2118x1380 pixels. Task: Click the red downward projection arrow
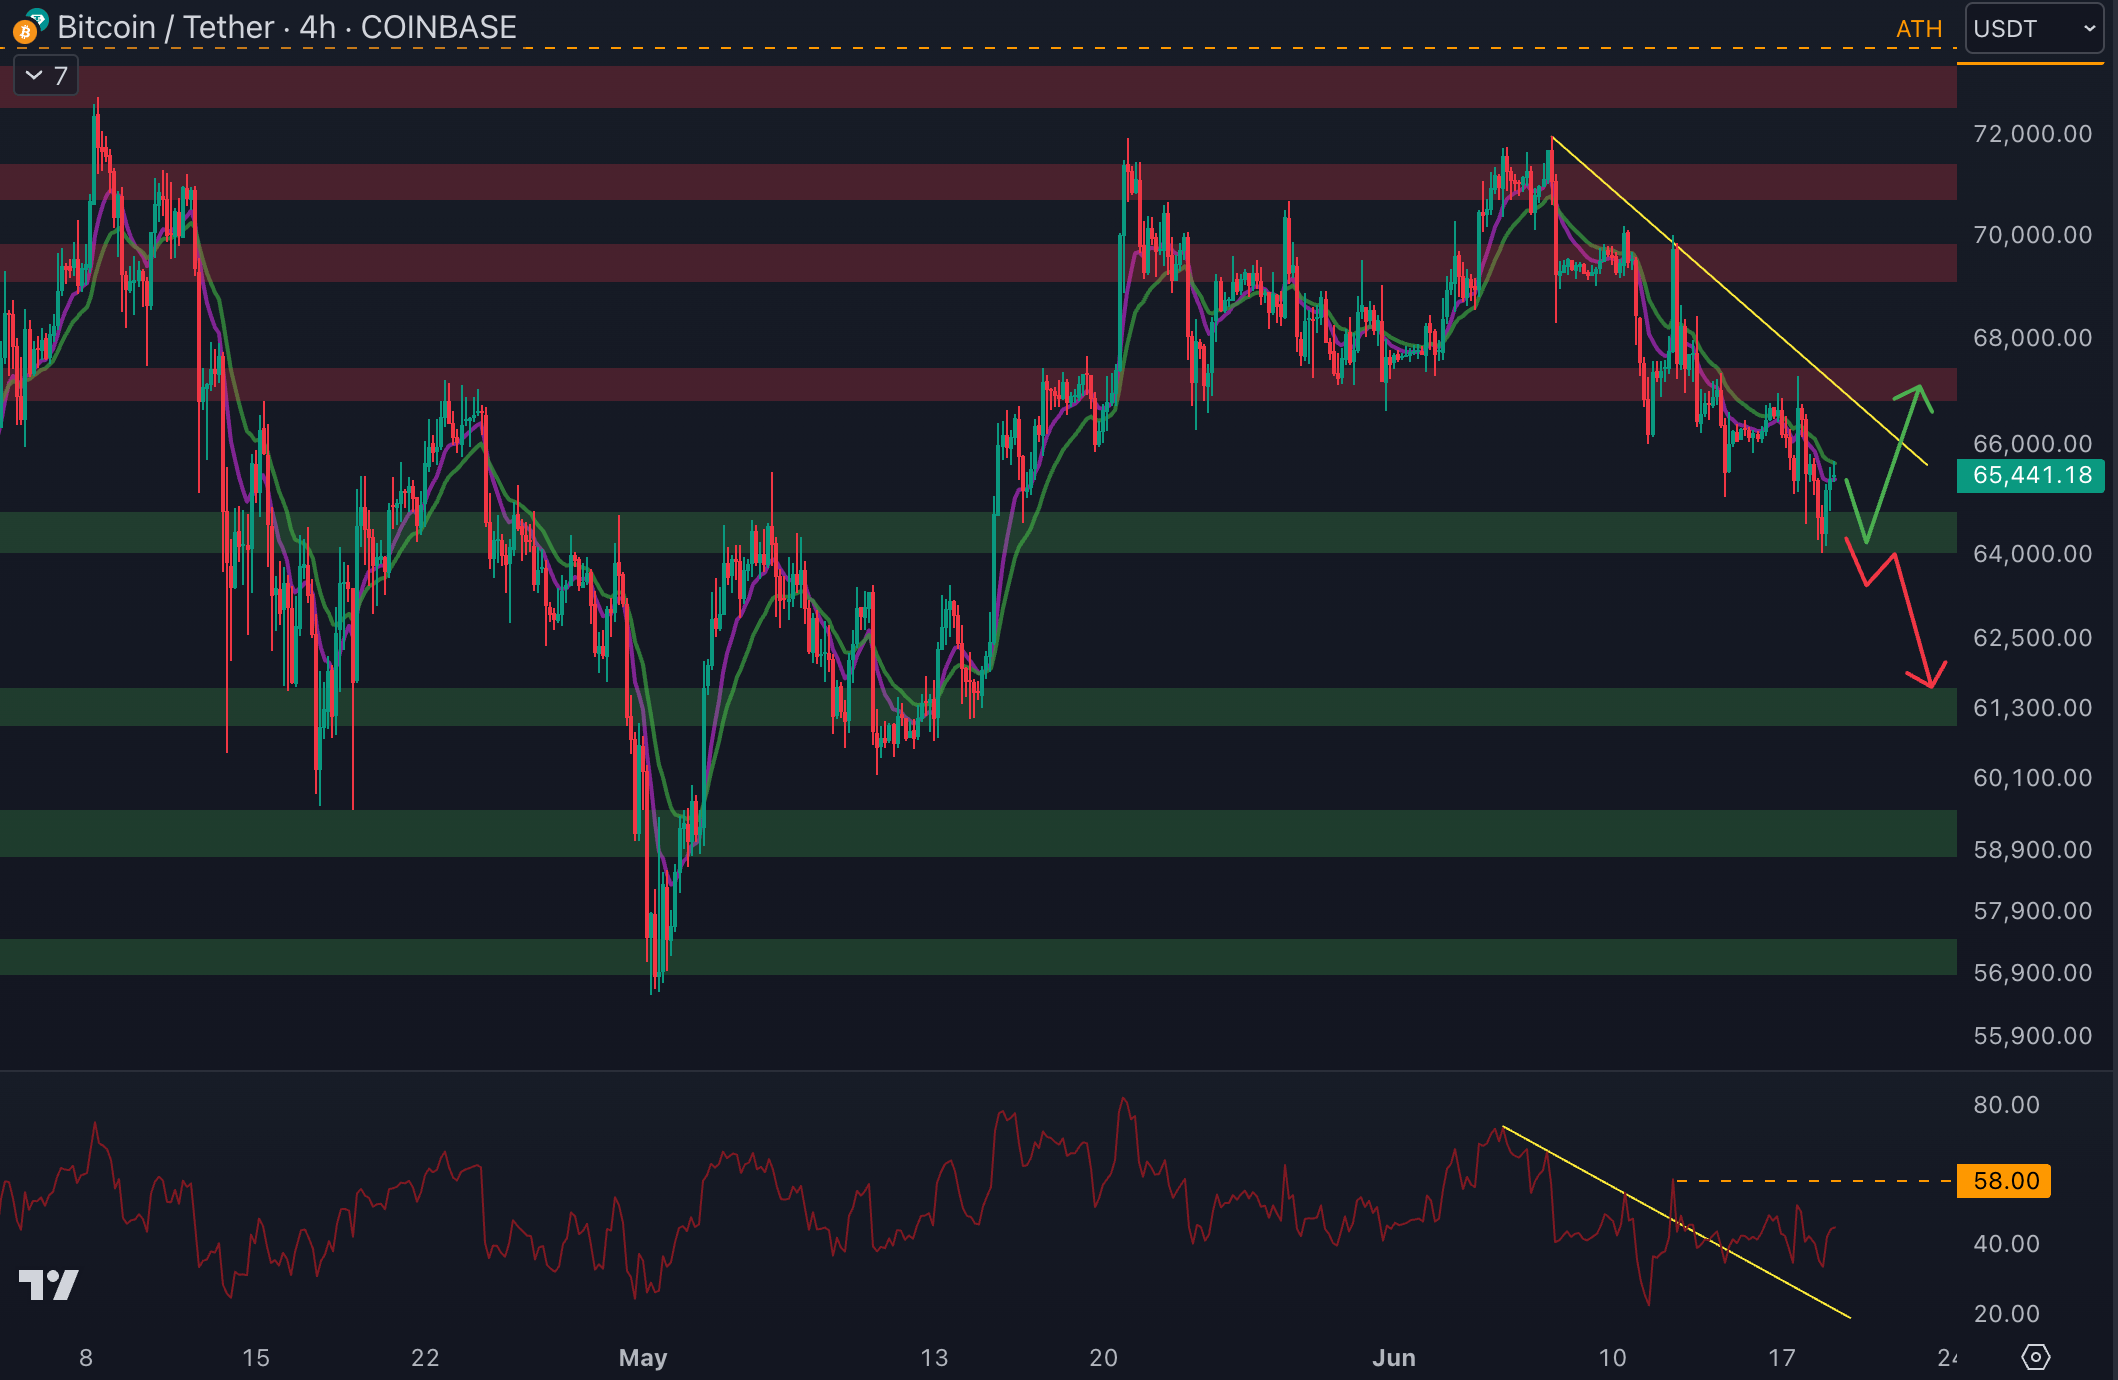(1913, 622)
